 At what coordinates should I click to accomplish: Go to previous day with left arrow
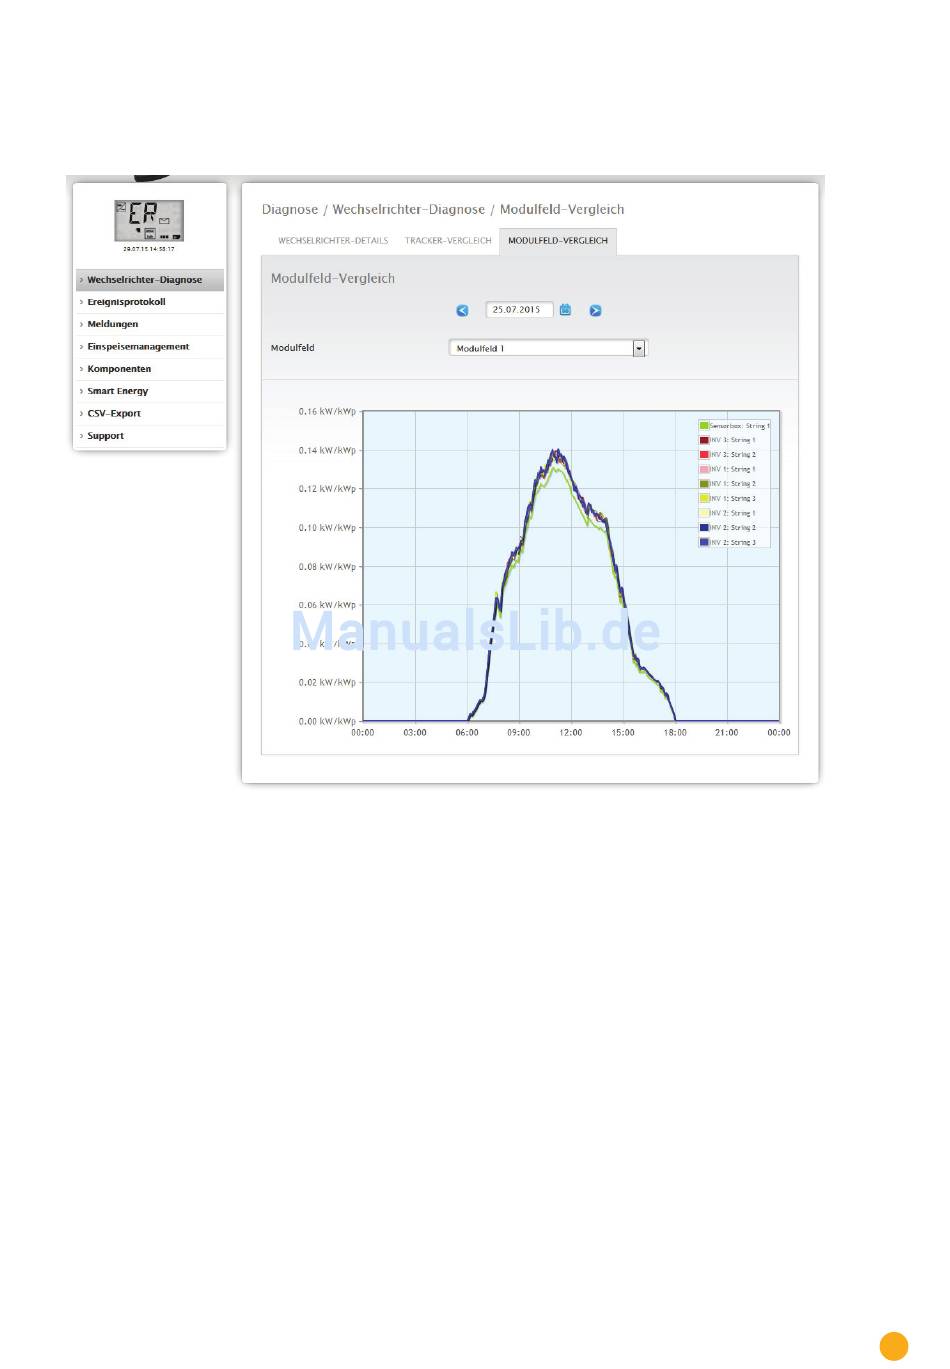point(462,310)
